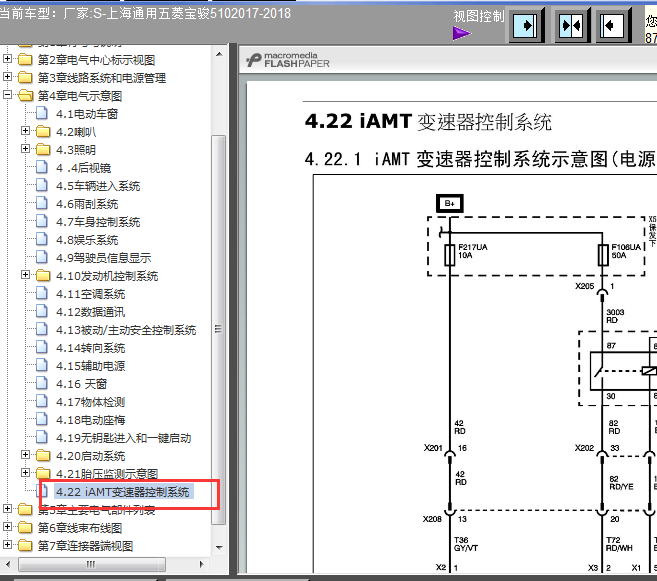The width and height of the screenshot is (657, 581).
Task: Open the 4.15辅助电源 document
Action: (x=91, y=366)
